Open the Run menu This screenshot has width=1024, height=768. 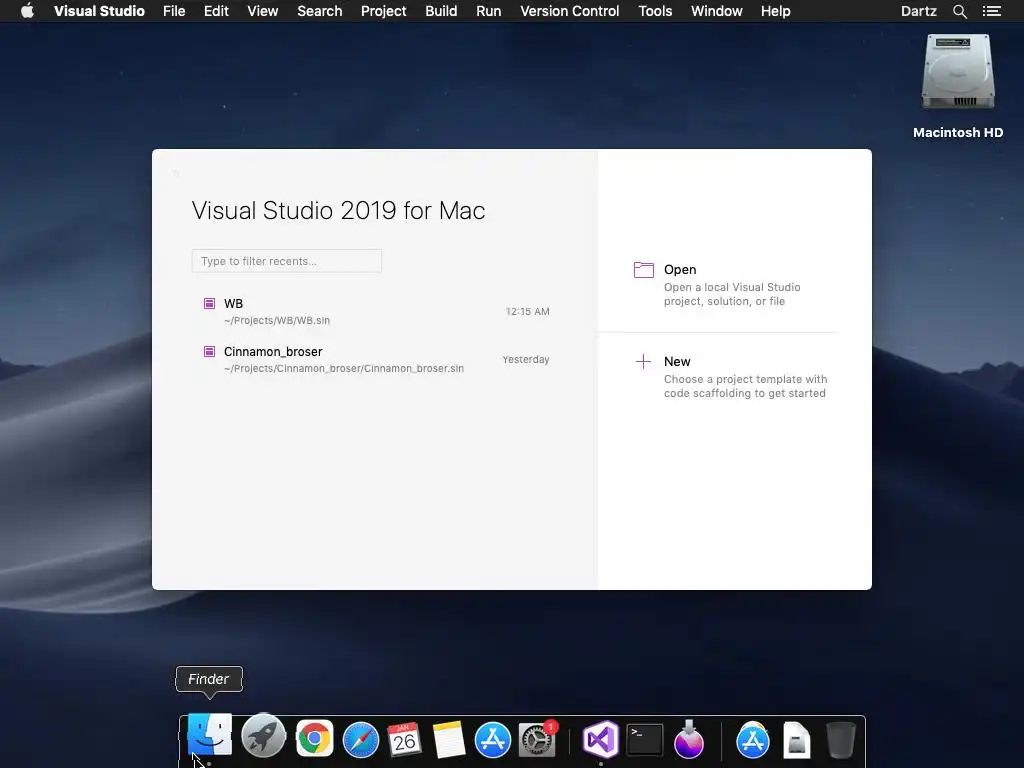point(488,11)
